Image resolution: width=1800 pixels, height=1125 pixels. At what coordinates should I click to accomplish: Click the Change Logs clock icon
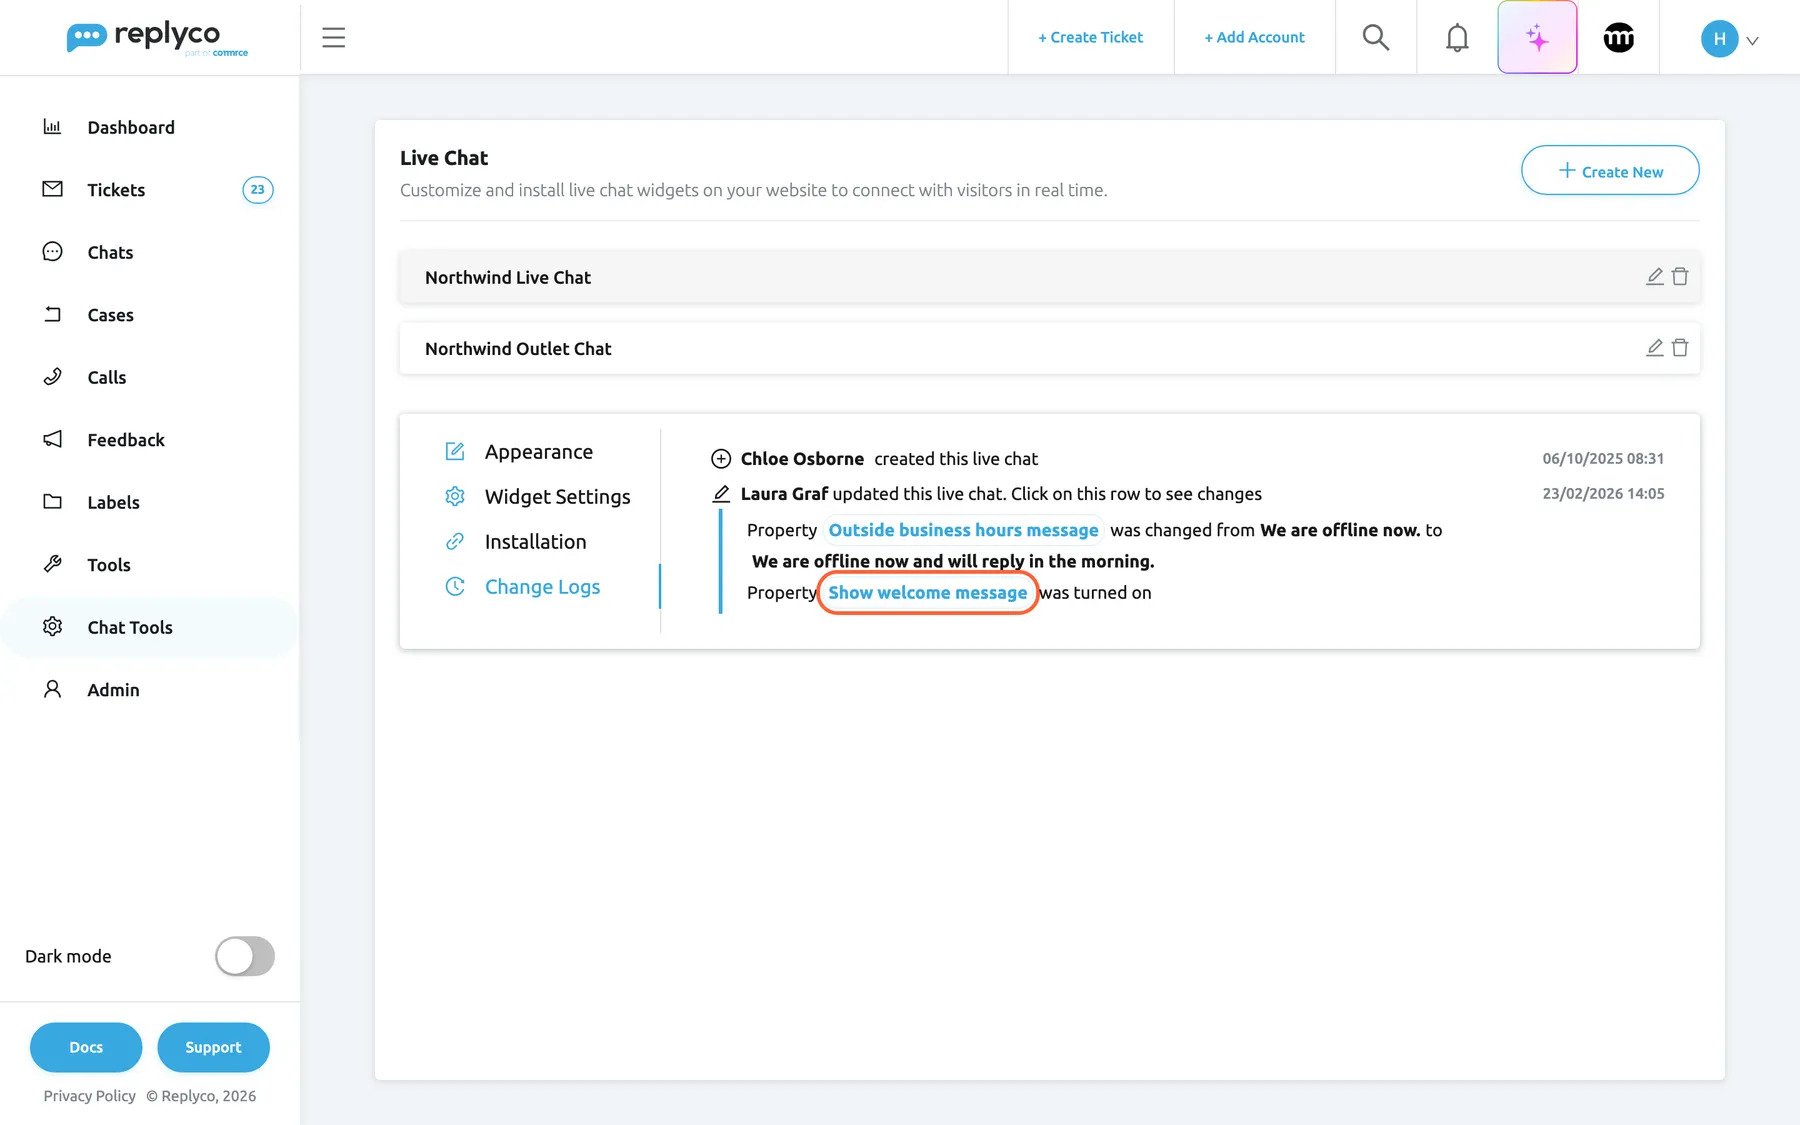coord(455,586)
